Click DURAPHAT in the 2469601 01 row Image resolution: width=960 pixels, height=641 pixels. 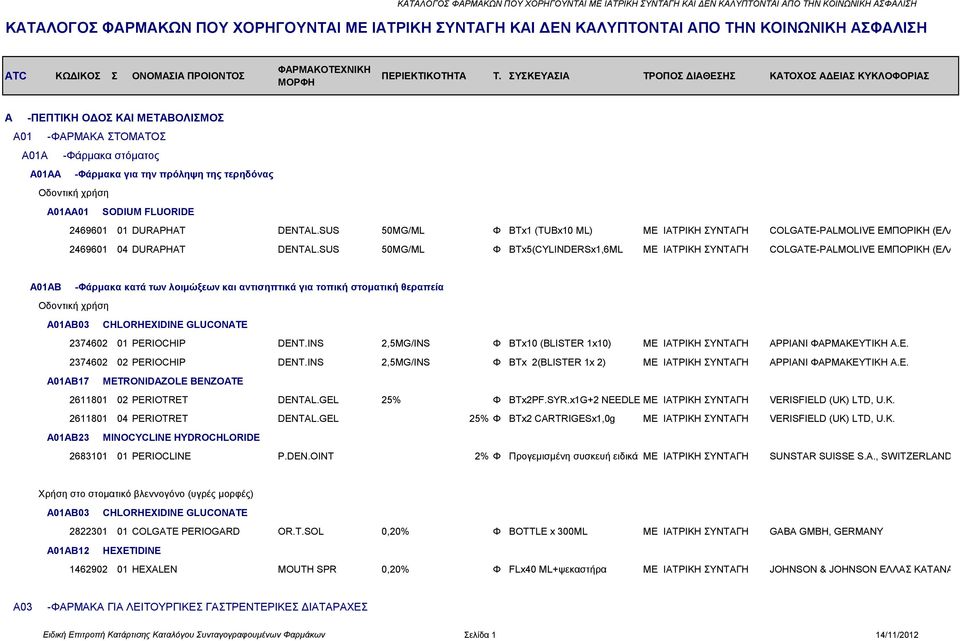tap(159, 231)
